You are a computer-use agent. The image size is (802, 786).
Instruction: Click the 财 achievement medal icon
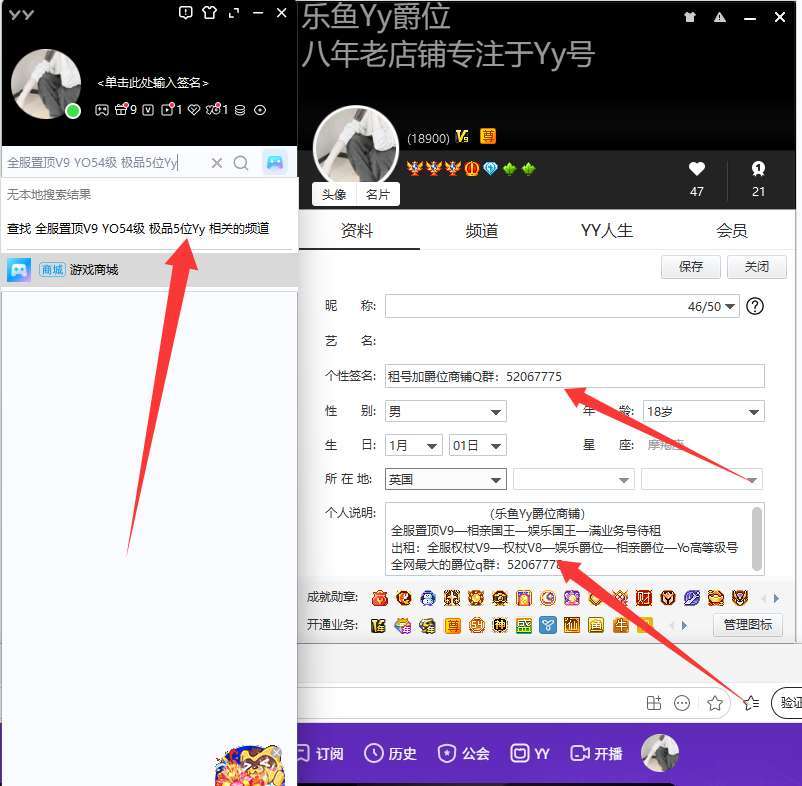(643, 597)
